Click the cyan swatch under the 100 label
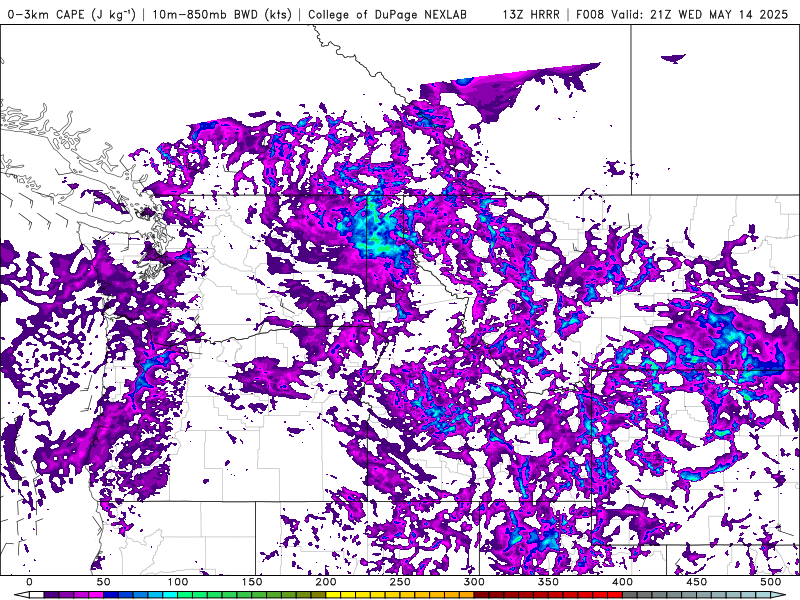The height and width of the screenshot is (600, 800). tap(170, 595)
